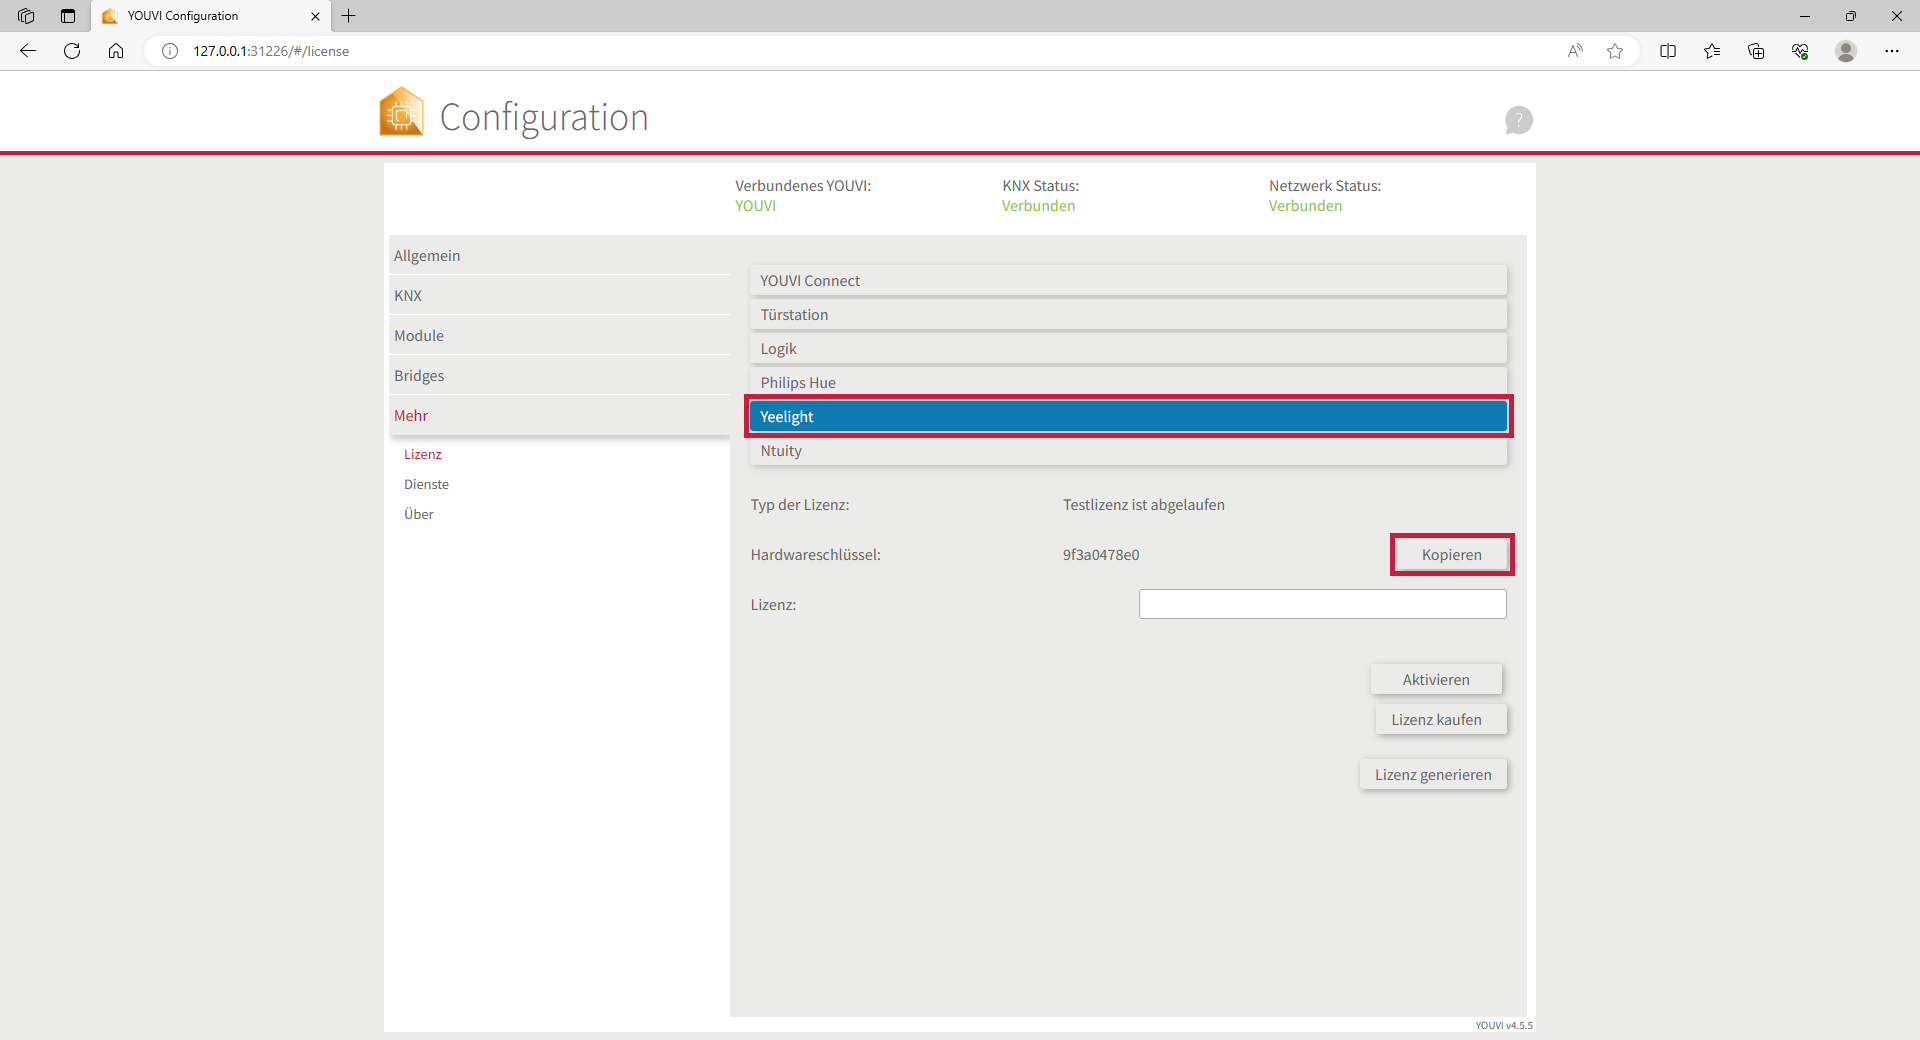The height and width of the screenshot is (1040, 1920).
Task: Click the 'Hardwareschlüssel:' label
Action: coord(815,555)
